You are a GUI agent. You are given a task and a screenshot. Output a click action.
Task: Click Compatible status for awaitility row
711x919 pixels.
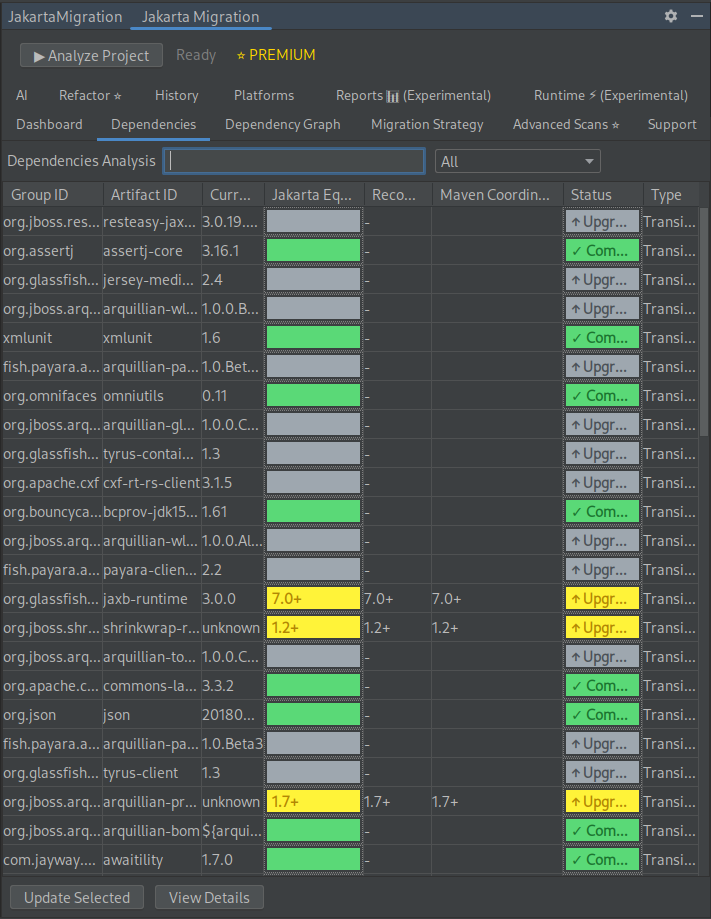(602, 860)
